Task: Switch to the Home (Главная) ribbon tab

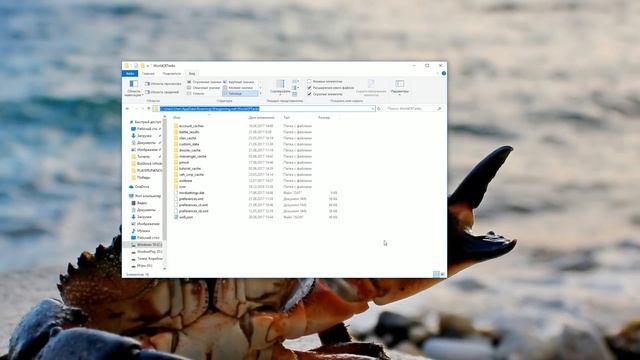Action: (x=148, y=73)
